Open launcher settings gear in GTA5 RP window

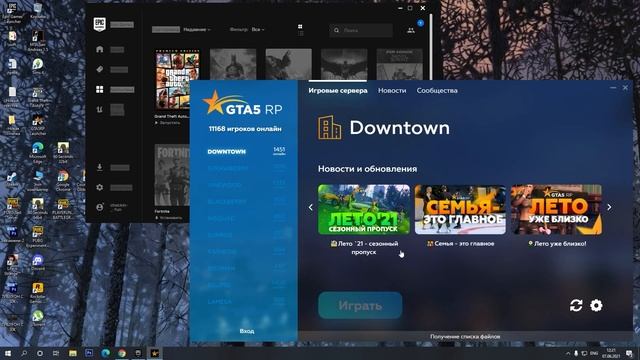point(596,305)
